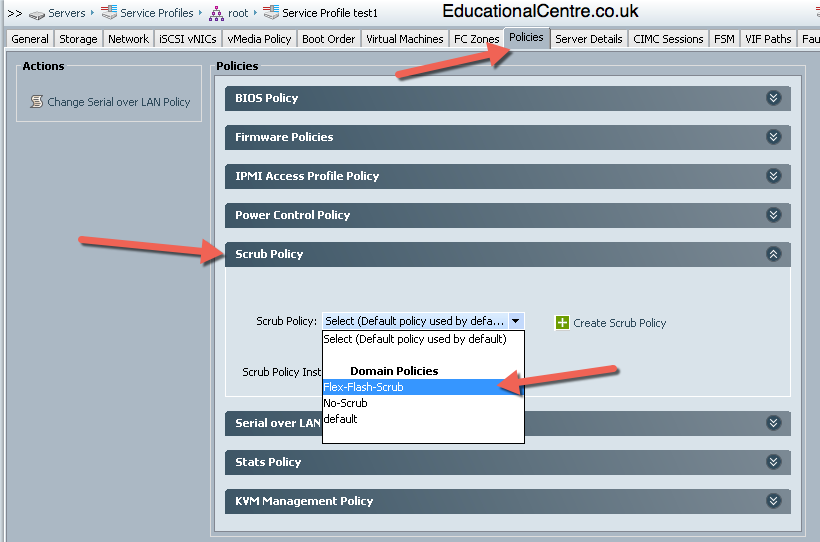Click the Scrub Policy dropdown arrow
Screen dimensions: 820x542
[x=516, y=321]
